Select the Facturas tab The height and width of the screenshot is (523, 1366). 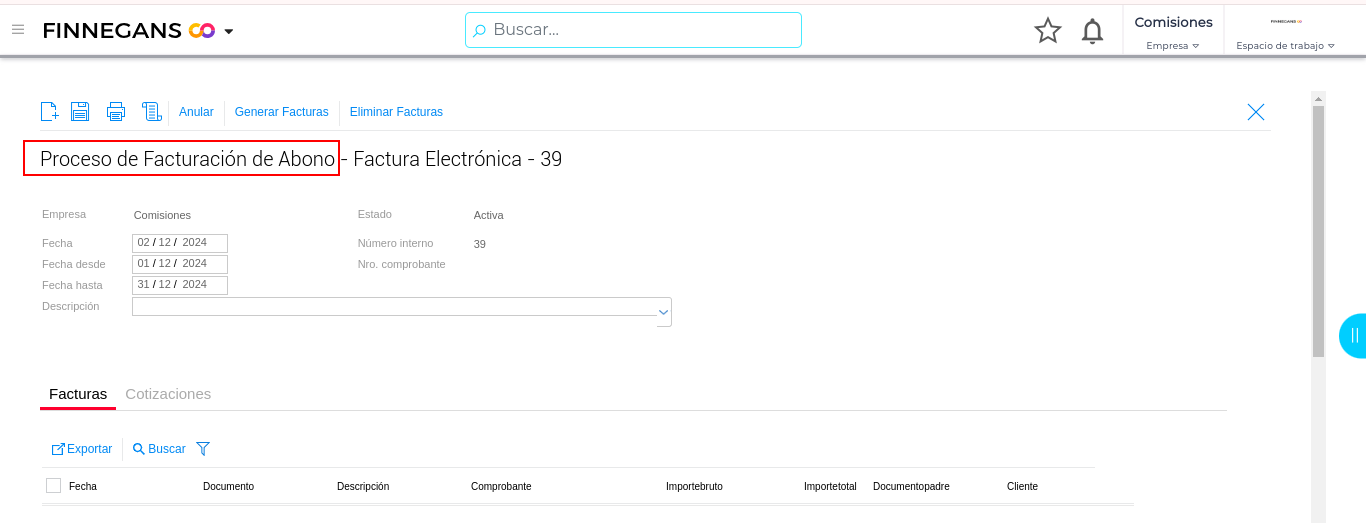[78, 394]
